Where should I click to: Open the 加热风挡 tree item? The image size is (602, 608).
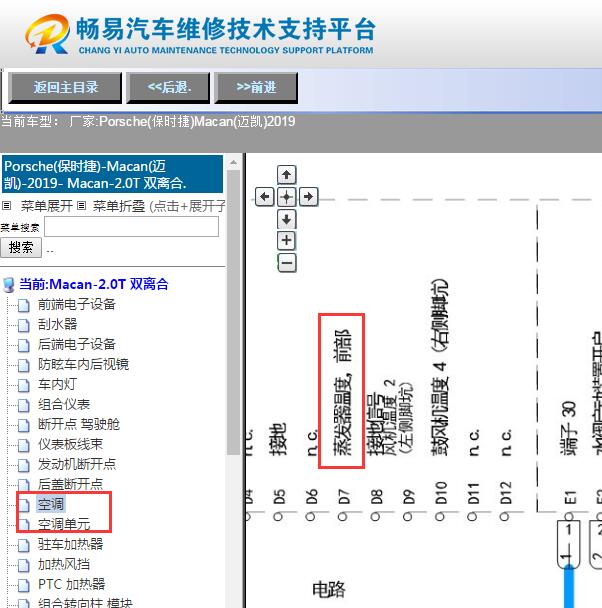pos(64,564)
